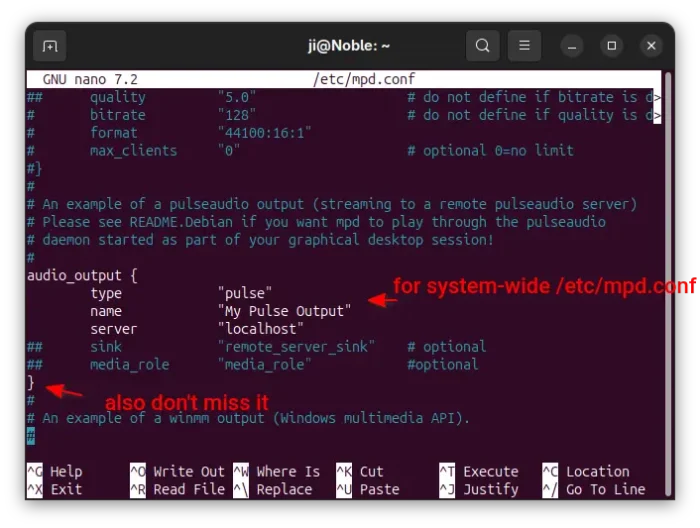Click the Replace shortcut label

(x=284, y=489)
